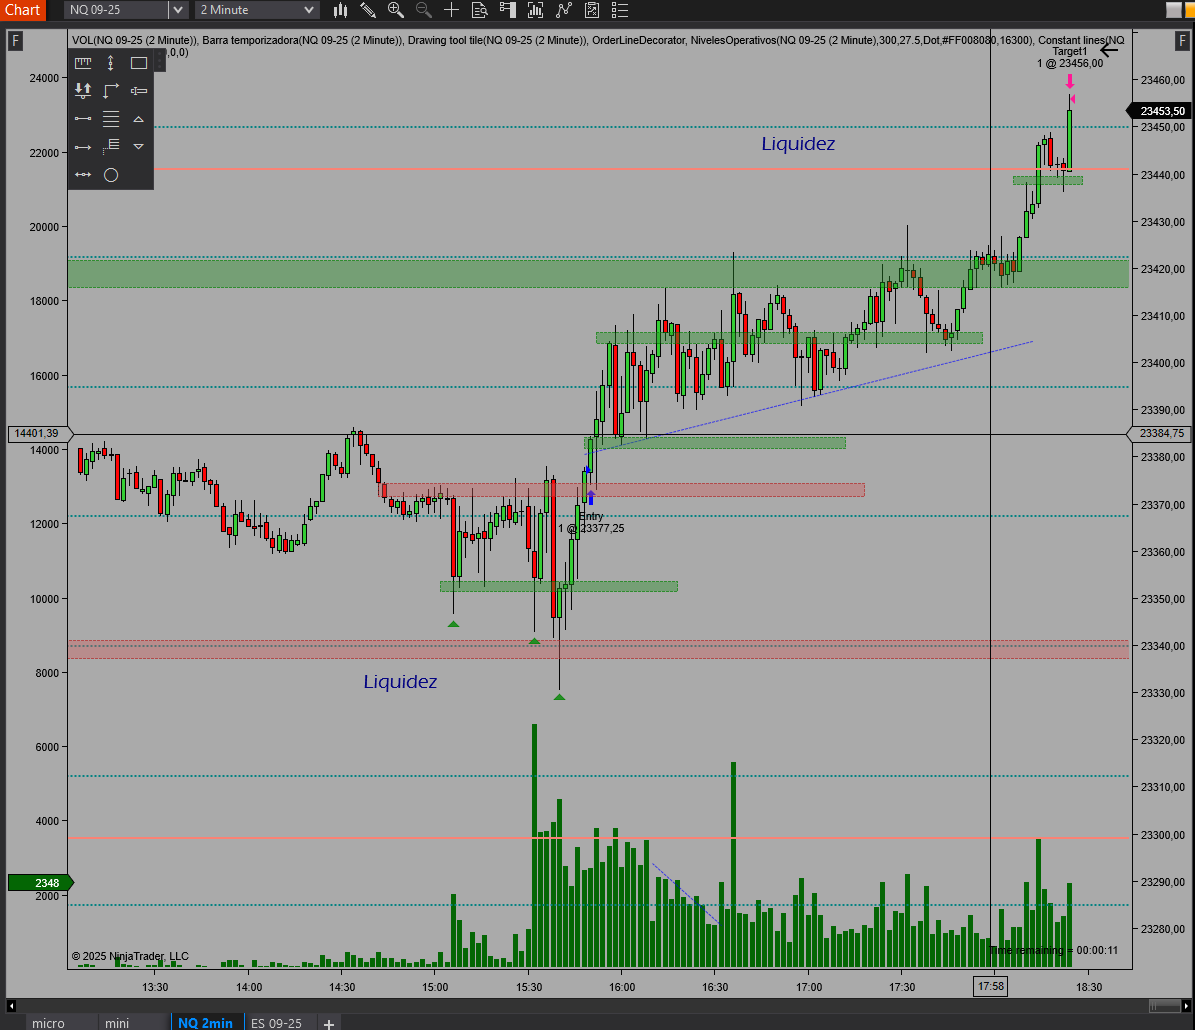Click the cursor price label 23384,75
This screenshot has height=1030, width=1195.
pos(1161,434)
